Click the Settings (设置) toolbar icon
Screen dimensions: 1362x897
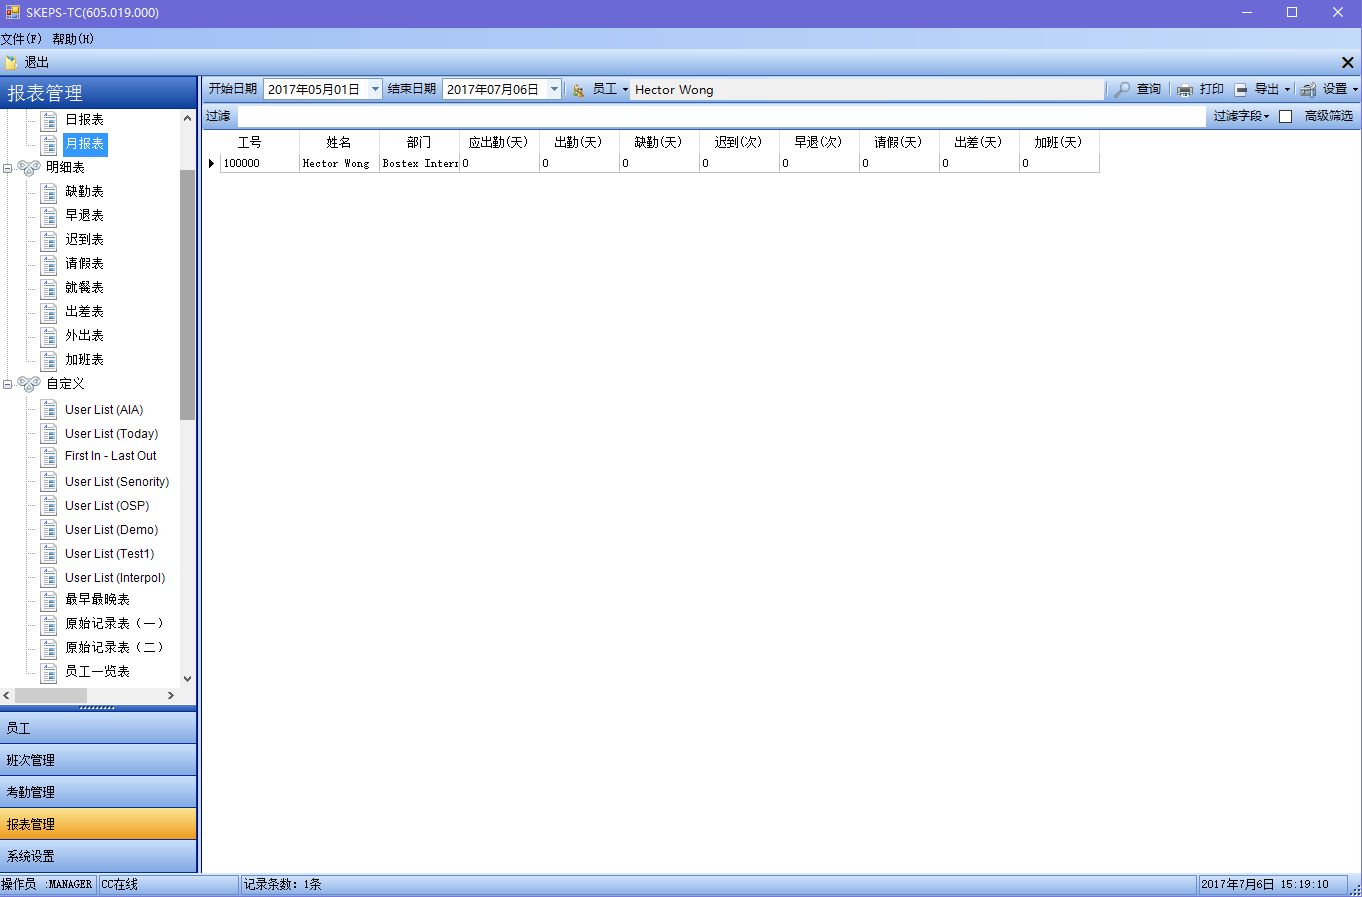coord(1308,90)
